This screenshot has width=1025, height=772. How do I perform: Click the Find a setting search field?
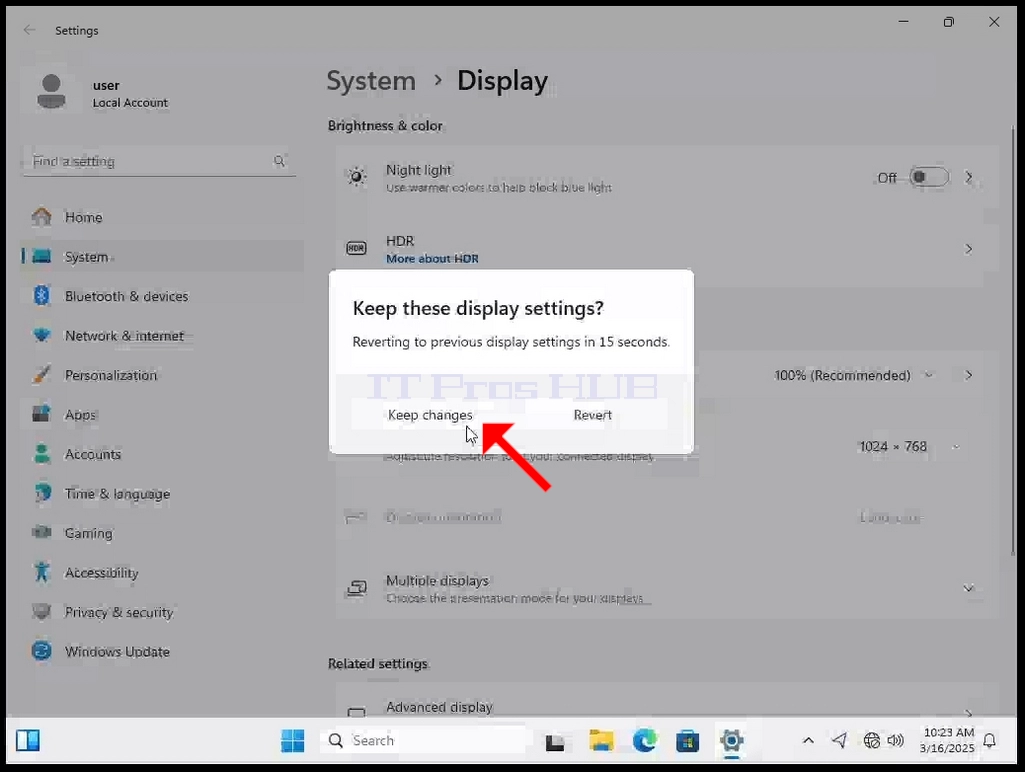(x=159, y=161)
